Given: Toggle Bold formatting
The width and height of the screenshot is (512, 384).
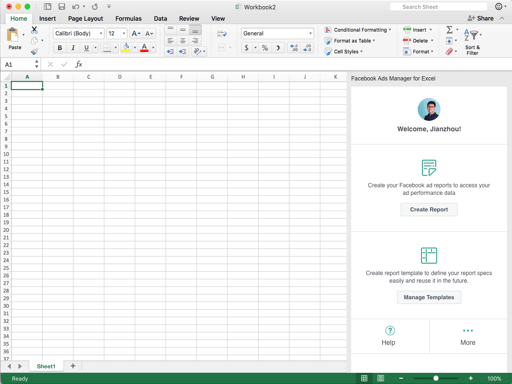Looking at the screenshot, I should tap(60, 48).
